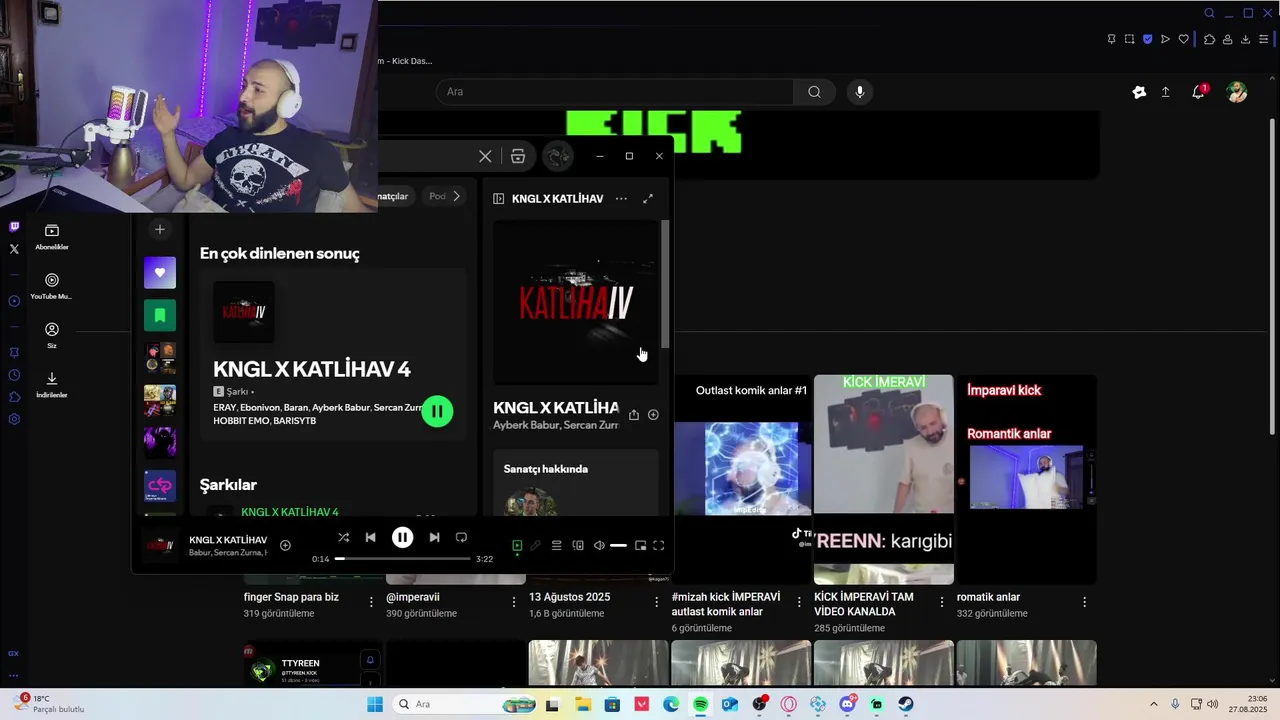Open the KNGL X KATLİHAV 4 top result card
Image resolution: width=1280 pixels, height=720 pixels.
333,356
